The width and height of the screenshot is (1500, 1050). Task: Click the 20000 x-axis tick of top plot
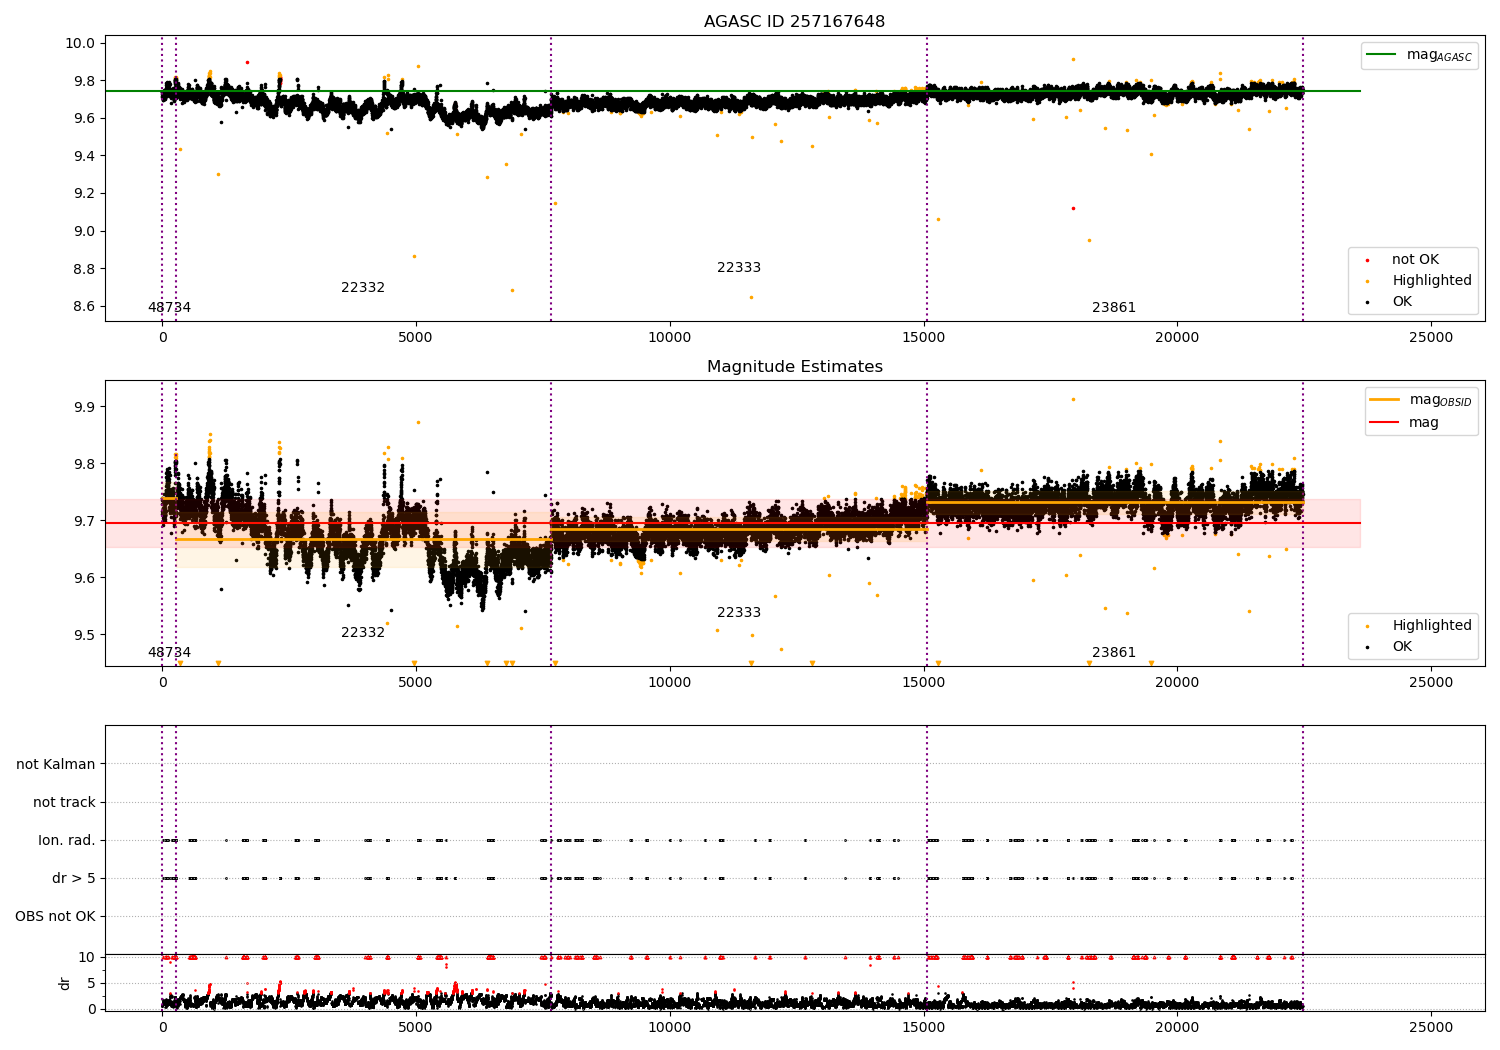coord(1177,338)
